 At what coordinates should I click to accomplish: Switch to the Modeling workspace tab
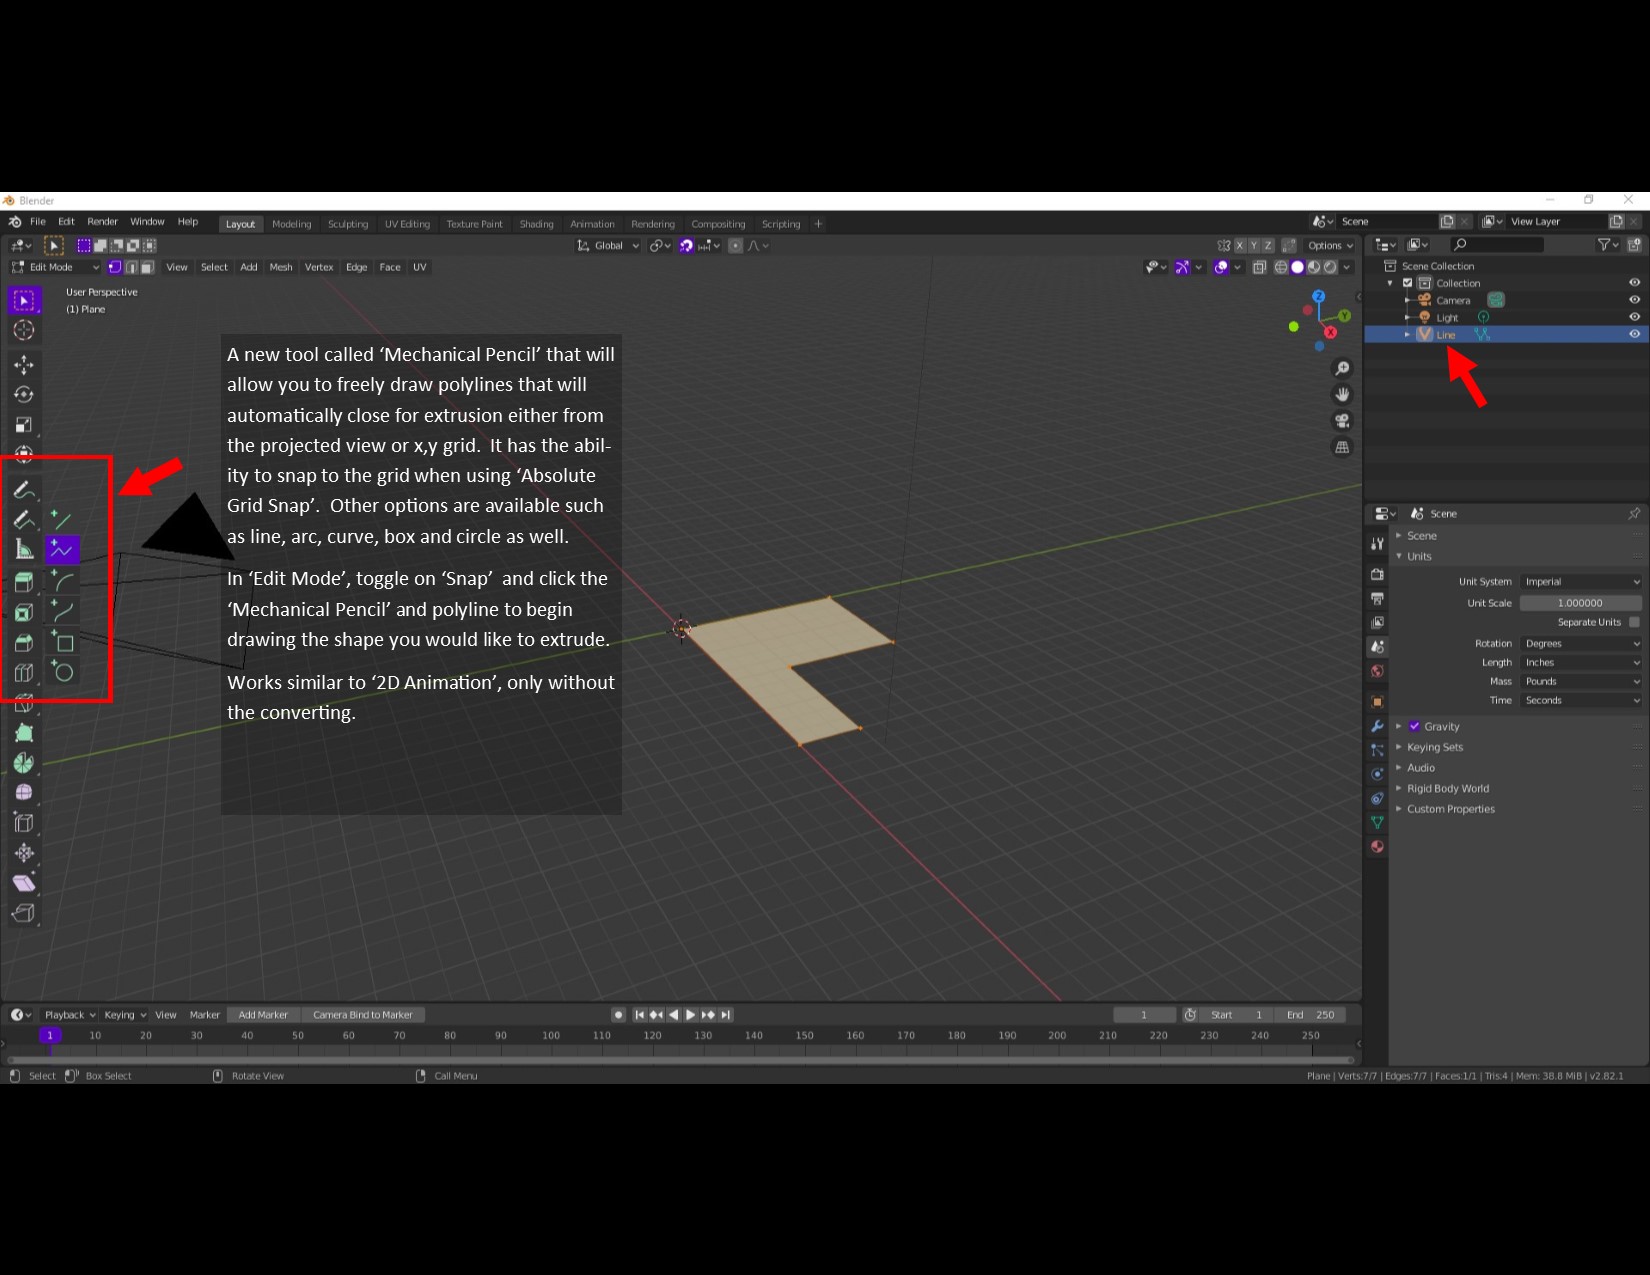click(291, 224)
